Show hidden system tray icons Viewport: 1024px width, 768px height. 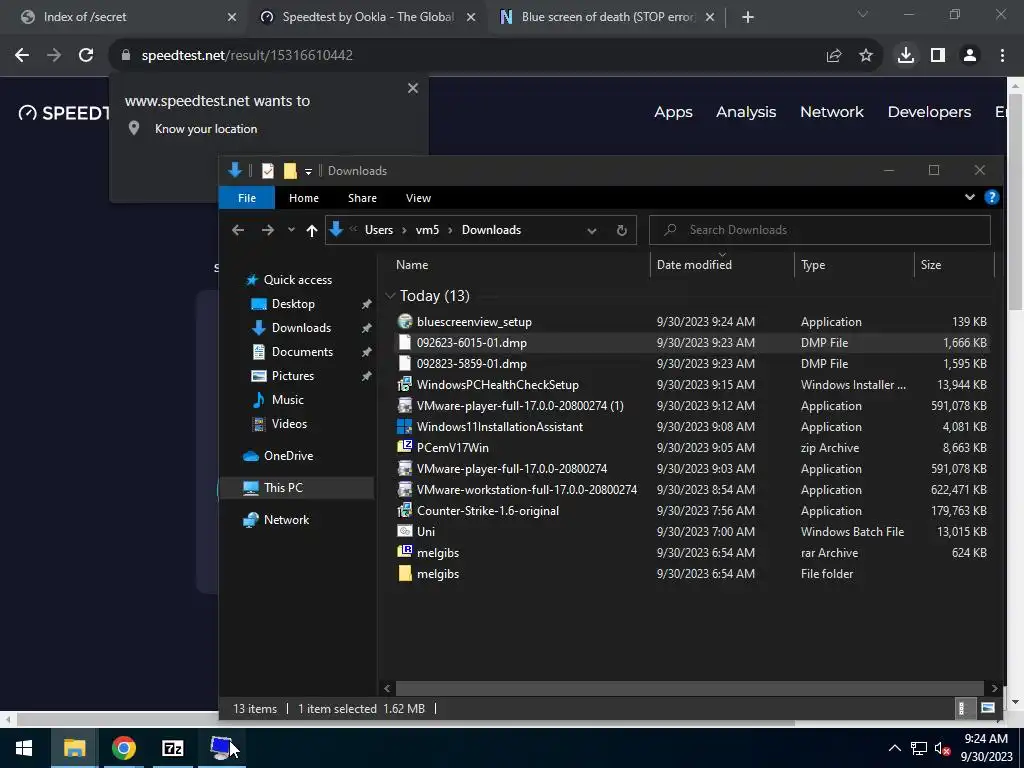pyautogui.click(x=895, y=748)
